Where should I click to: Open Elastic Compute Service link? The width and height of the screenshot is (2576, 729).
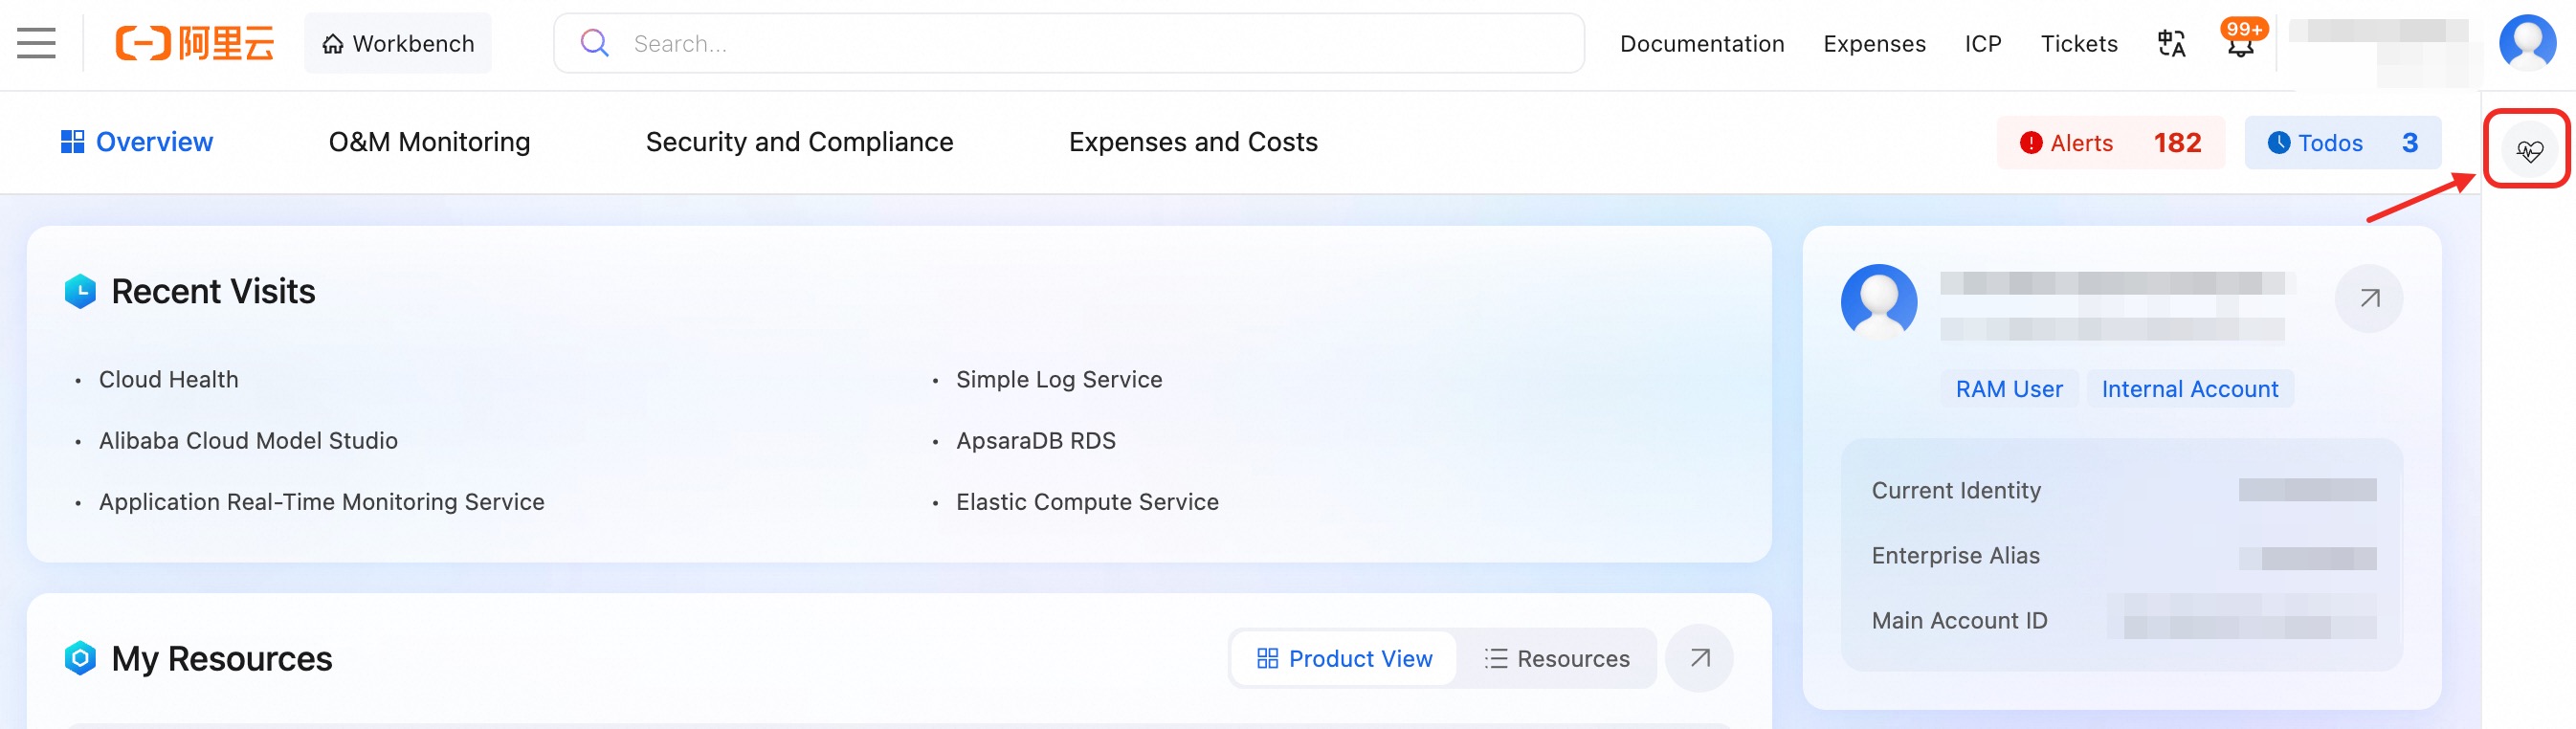pos(1087,501)
